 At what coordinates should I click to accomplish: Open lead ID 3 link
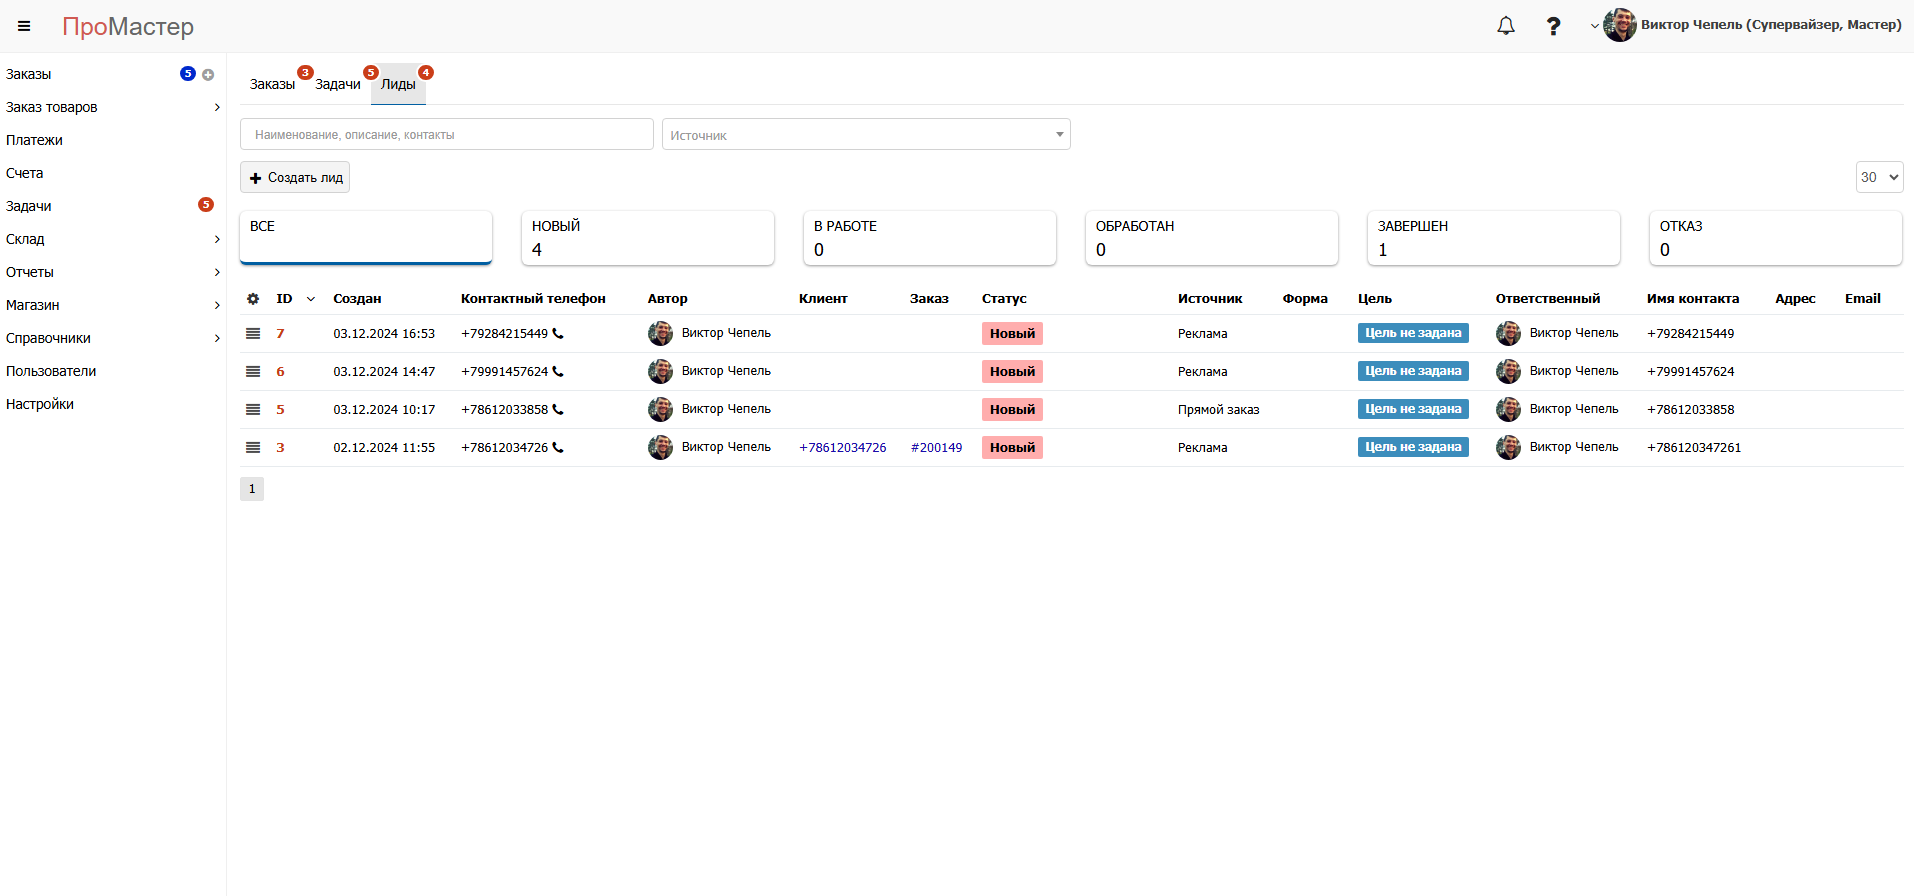point(280,448)
